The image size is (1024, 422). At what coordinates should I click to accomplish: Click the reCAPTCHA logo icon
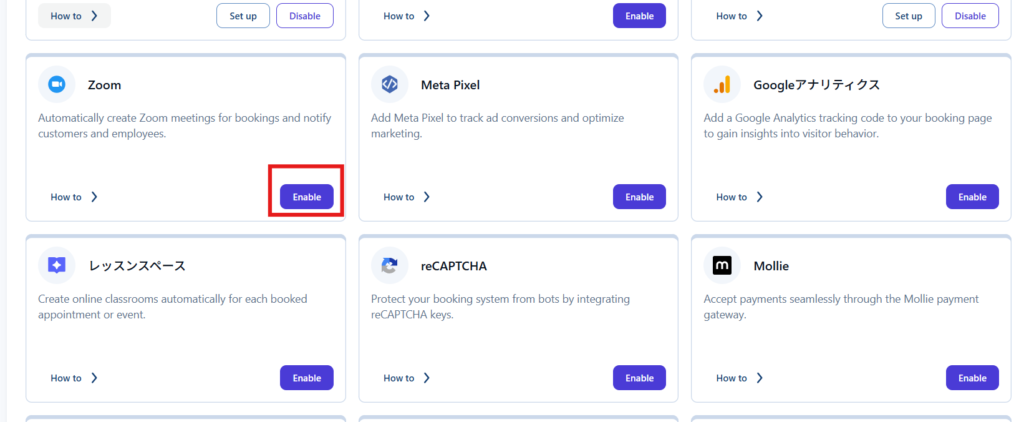point(389,266)
